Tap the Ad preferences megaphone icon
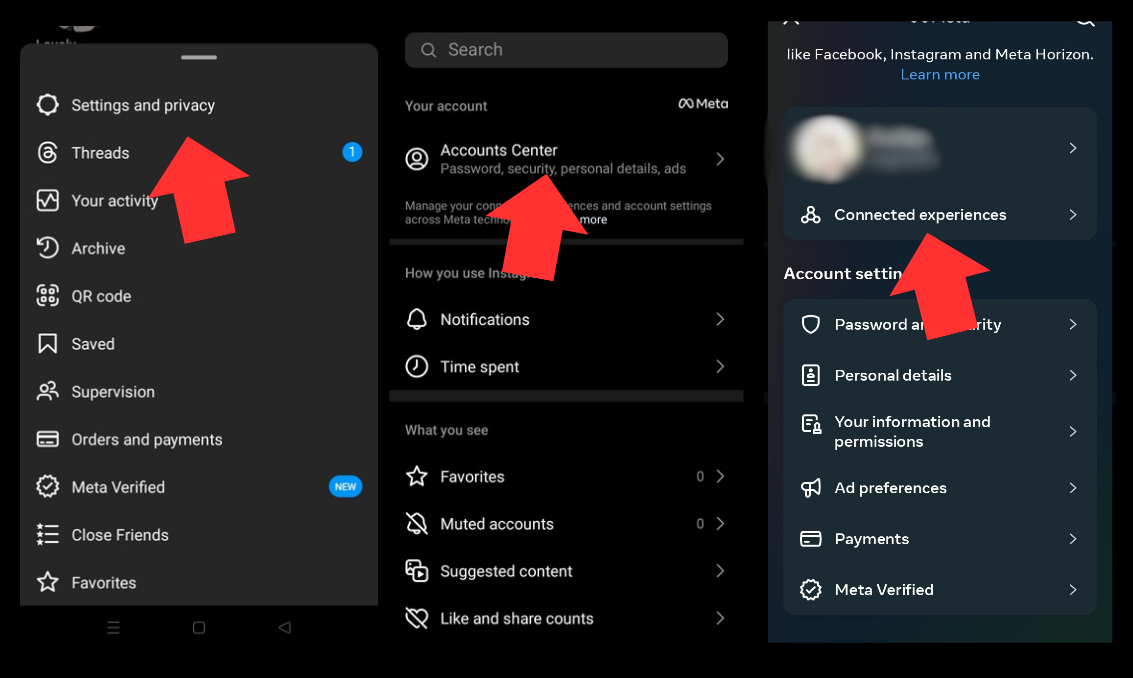Image resolution: width=1133 pixels, height=678 pixels. [x=811, y=488]
